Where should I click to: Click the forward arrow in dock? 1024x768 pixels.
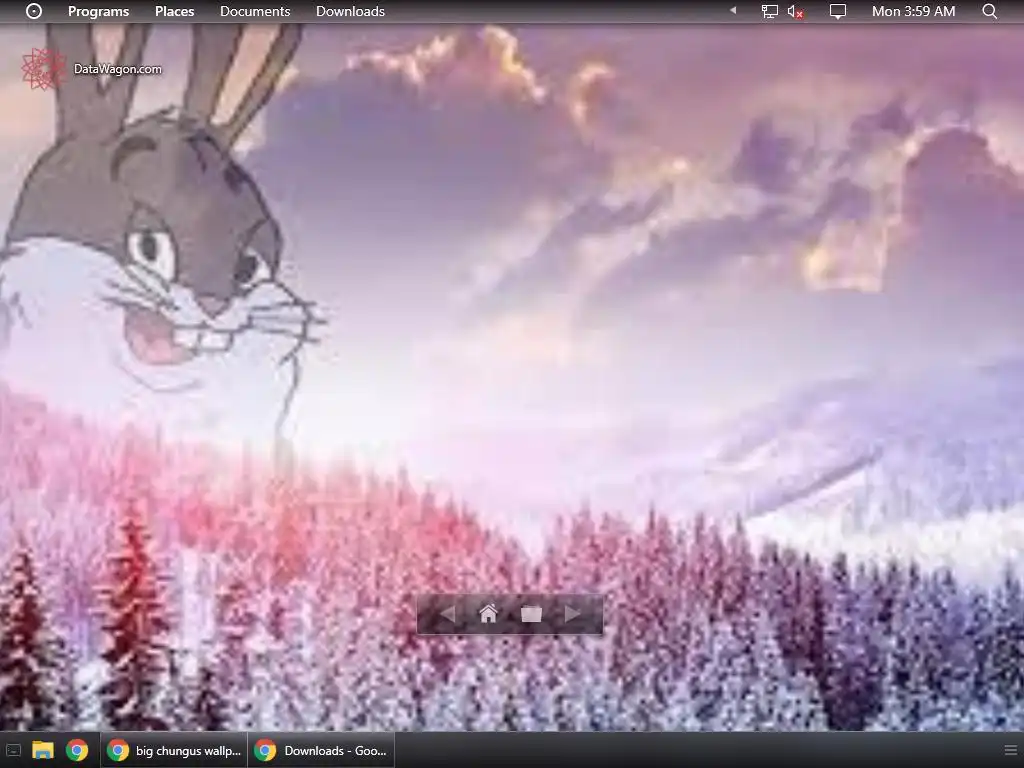coord(572,614)
